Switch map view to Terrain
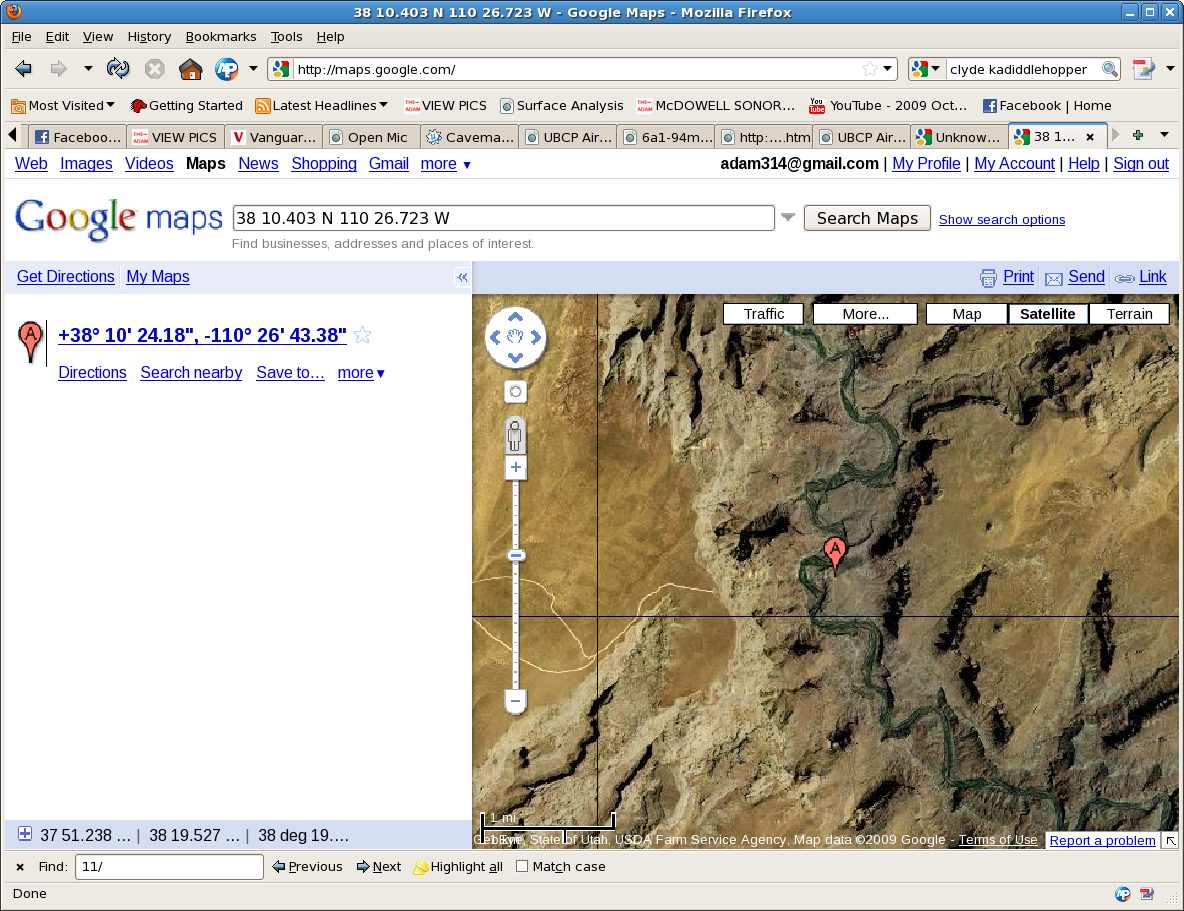 (x=1129, y=314)
